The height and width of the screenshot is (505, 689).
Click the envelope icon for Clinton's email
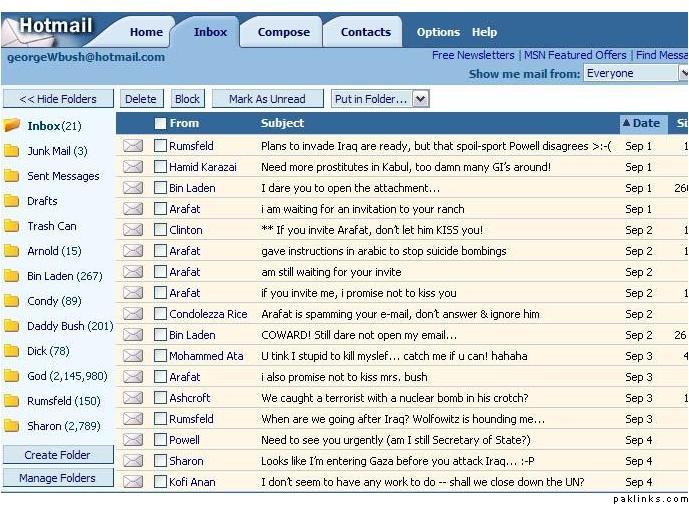pyautogui.click(x=132, y=230)
